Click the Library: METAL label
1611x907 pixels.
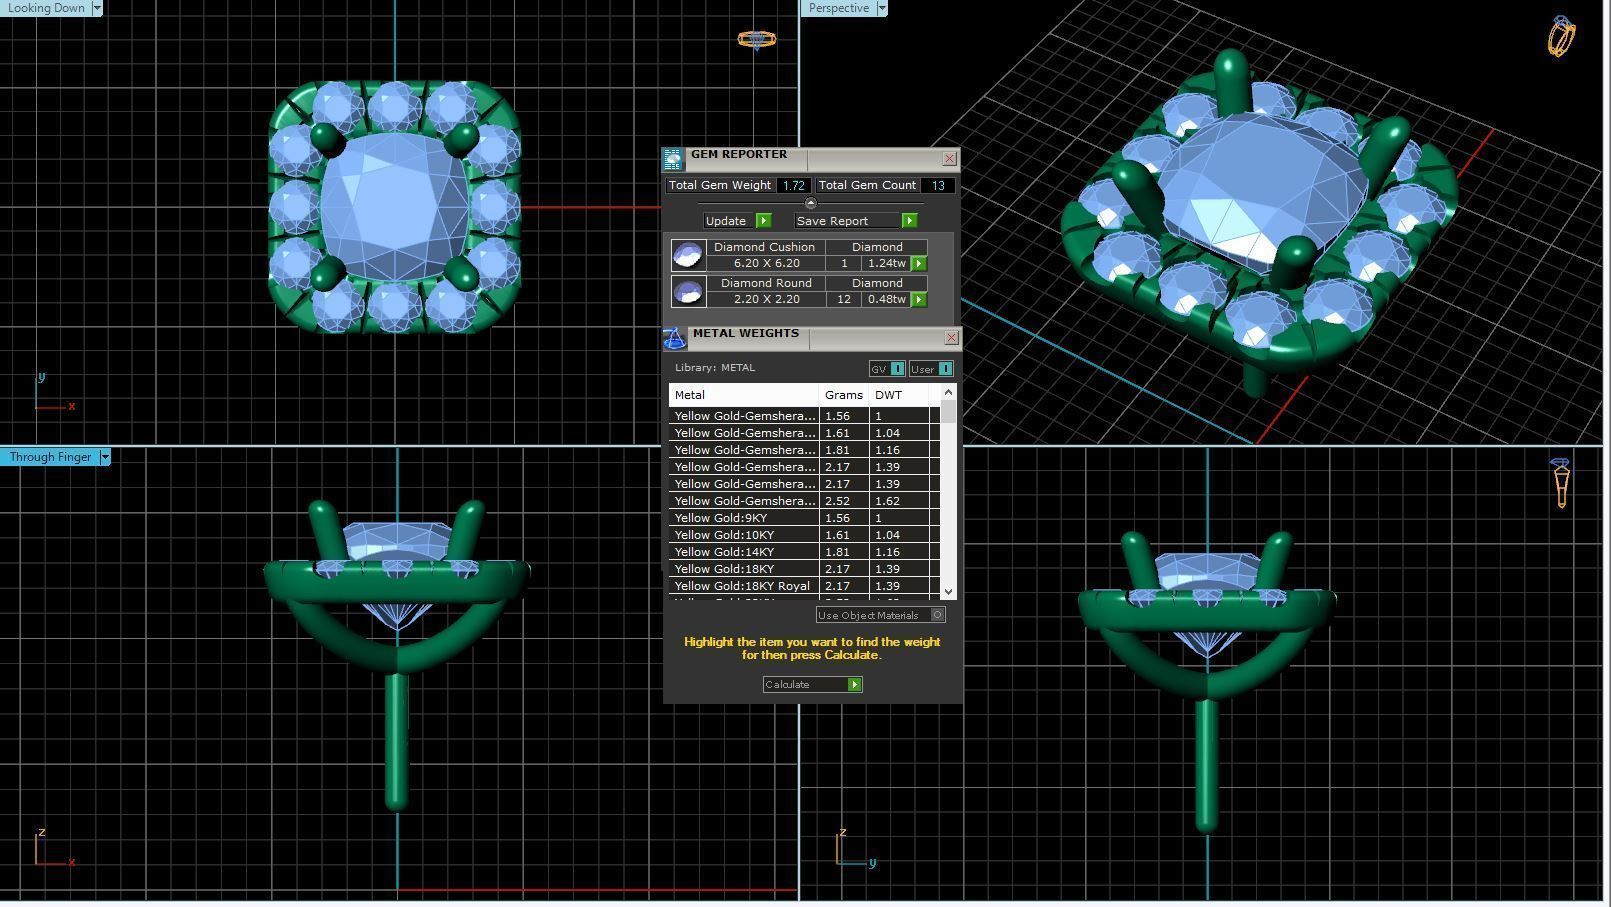pos(715,368)
